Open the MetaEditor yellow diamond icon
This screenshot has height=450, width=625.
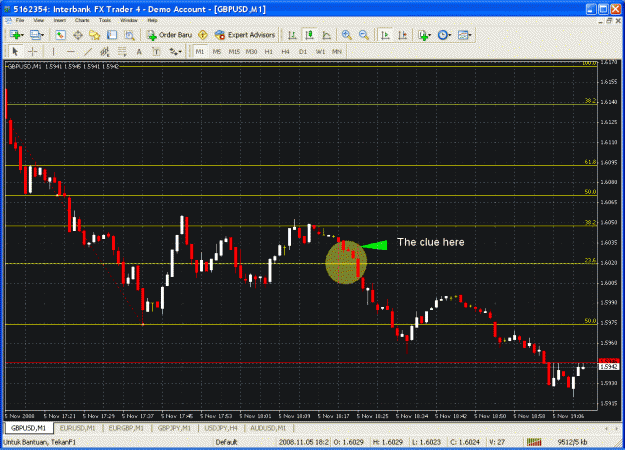[203, 35]
